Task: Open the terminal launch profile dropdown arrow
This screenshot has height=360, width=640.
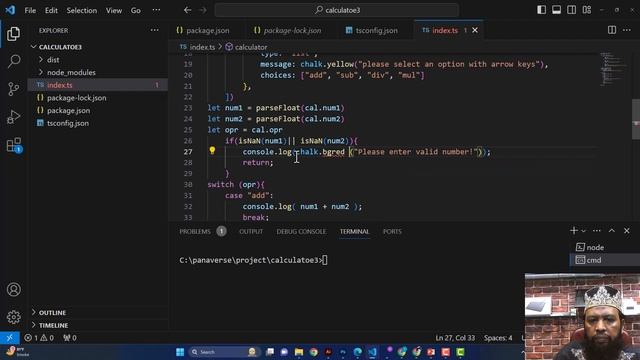Action: pos(584,231)
